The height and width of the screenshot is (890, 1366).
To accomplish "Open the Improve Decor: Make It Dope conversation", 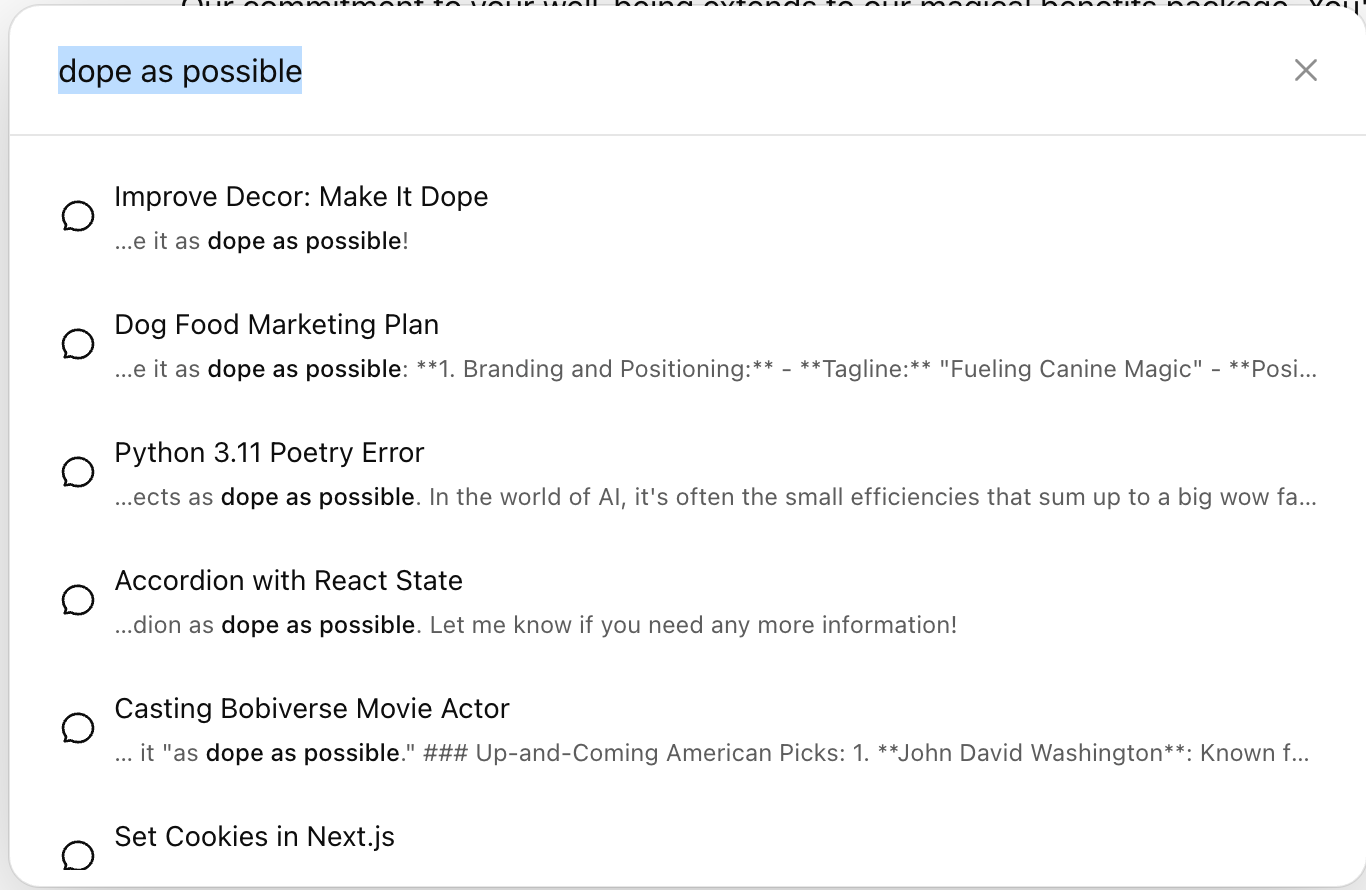I will point(302,196).
